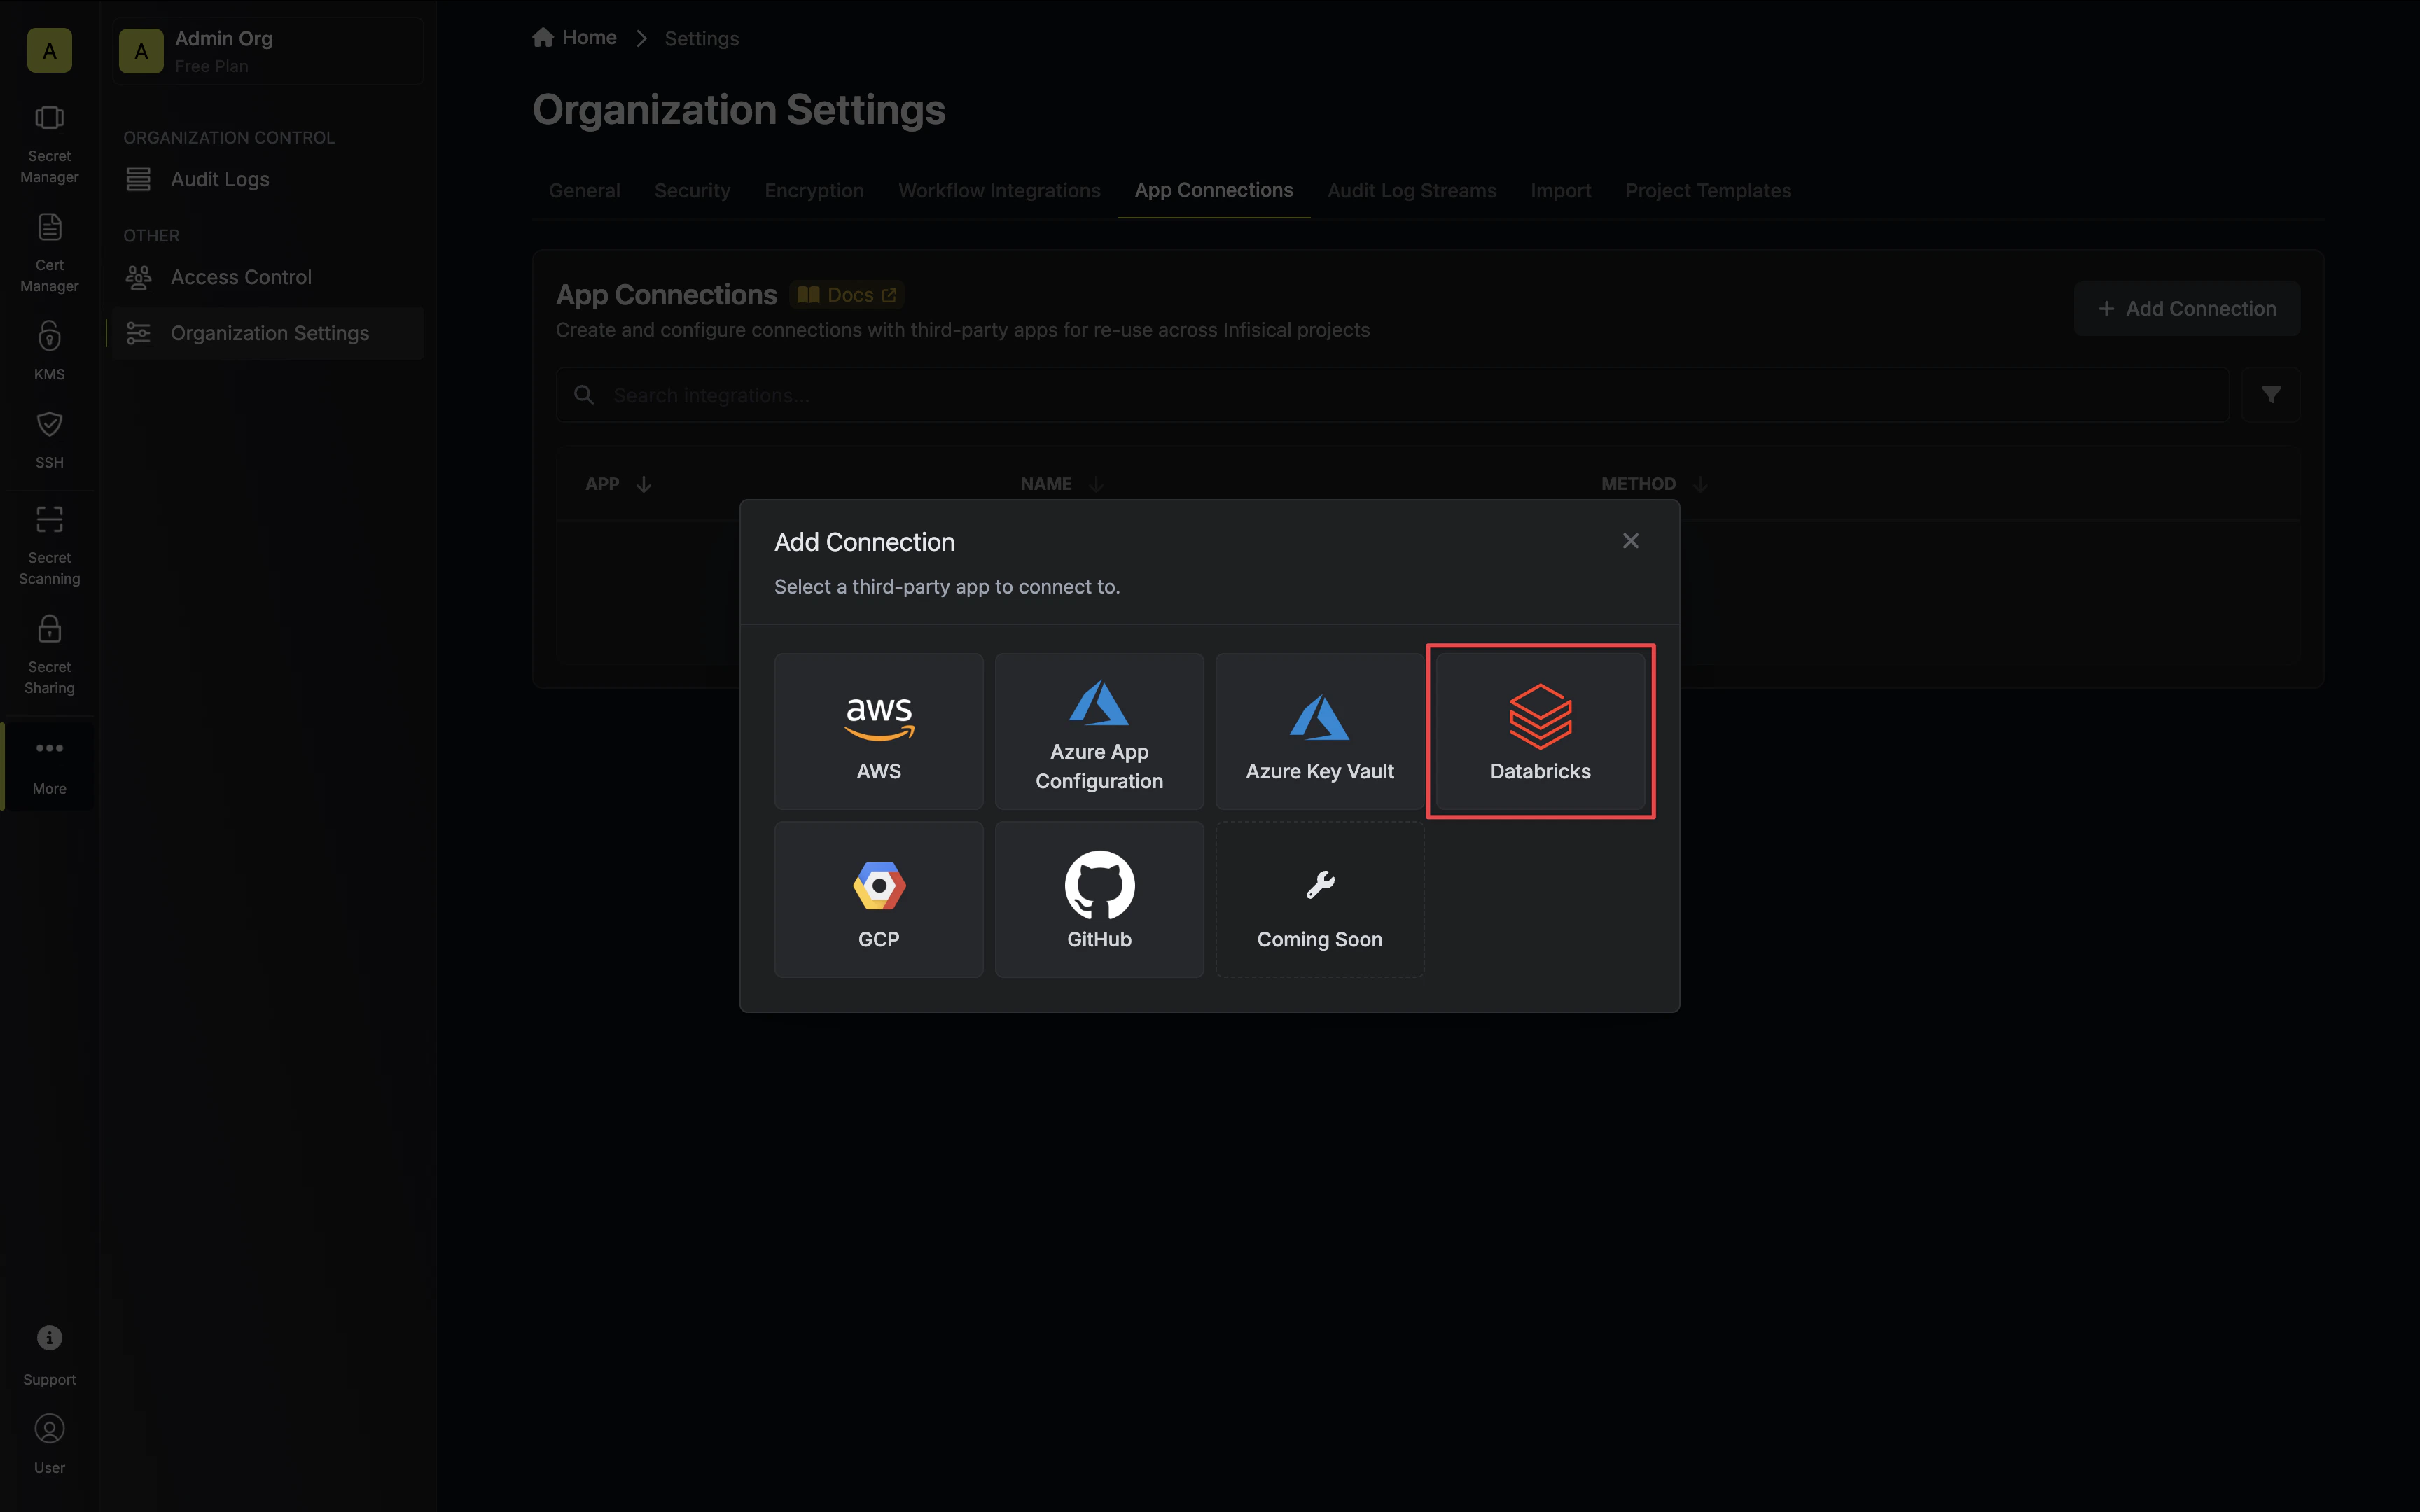Switch to the Security tab
Image resolution: width=2420 pixels, height=1512 pixels.
(x=692, y=190)
